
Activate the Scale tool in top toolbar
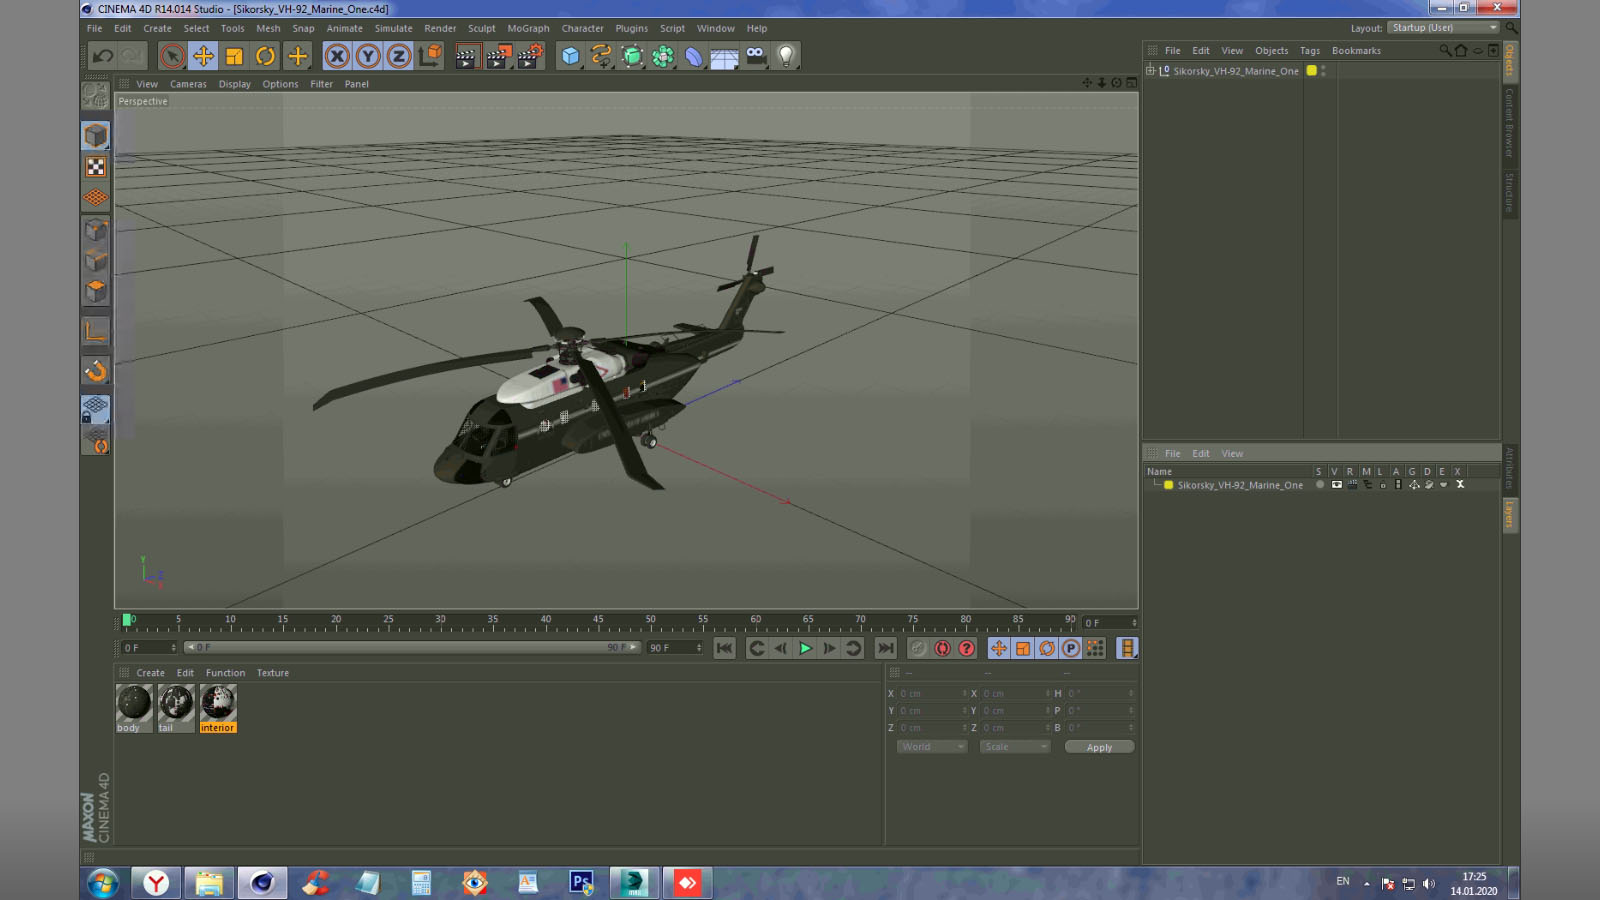234,56
